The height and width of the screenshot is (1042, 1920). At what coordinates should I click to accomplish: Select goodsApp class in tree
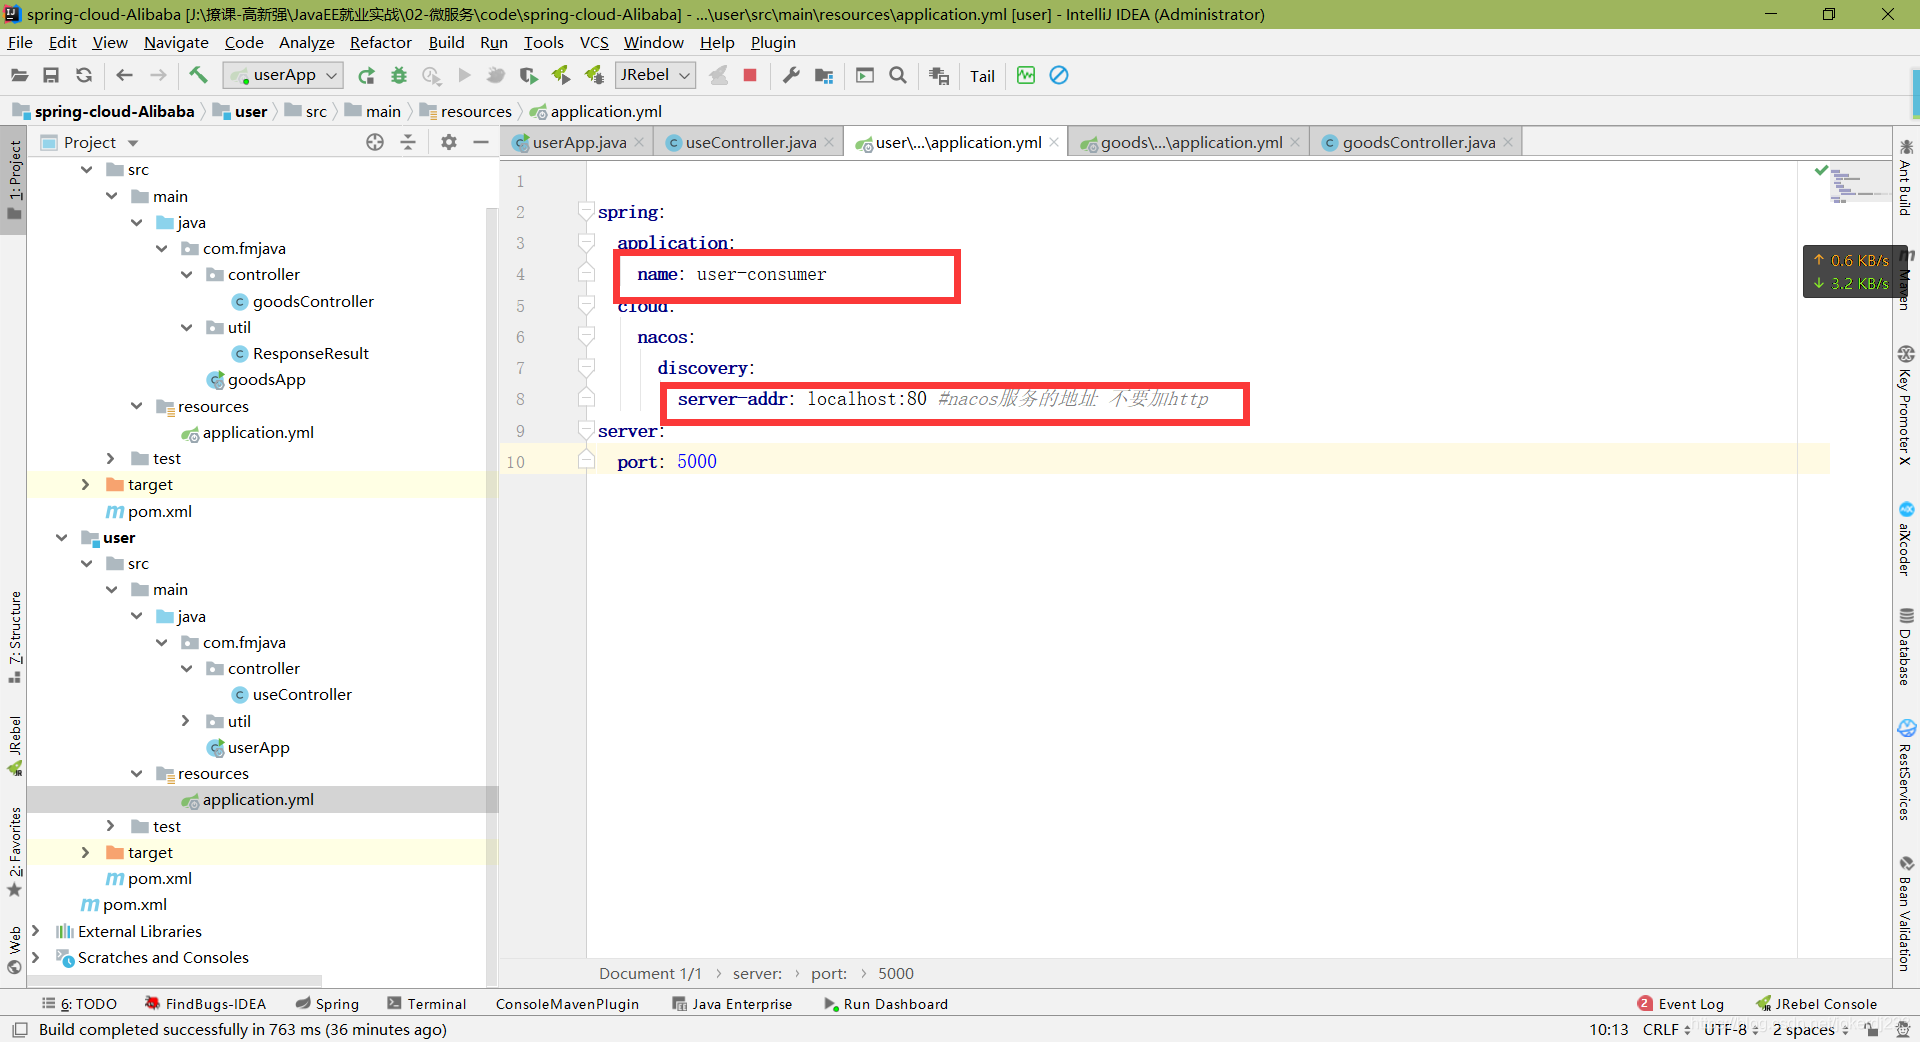pyautogui.click(x=256, y=379)
